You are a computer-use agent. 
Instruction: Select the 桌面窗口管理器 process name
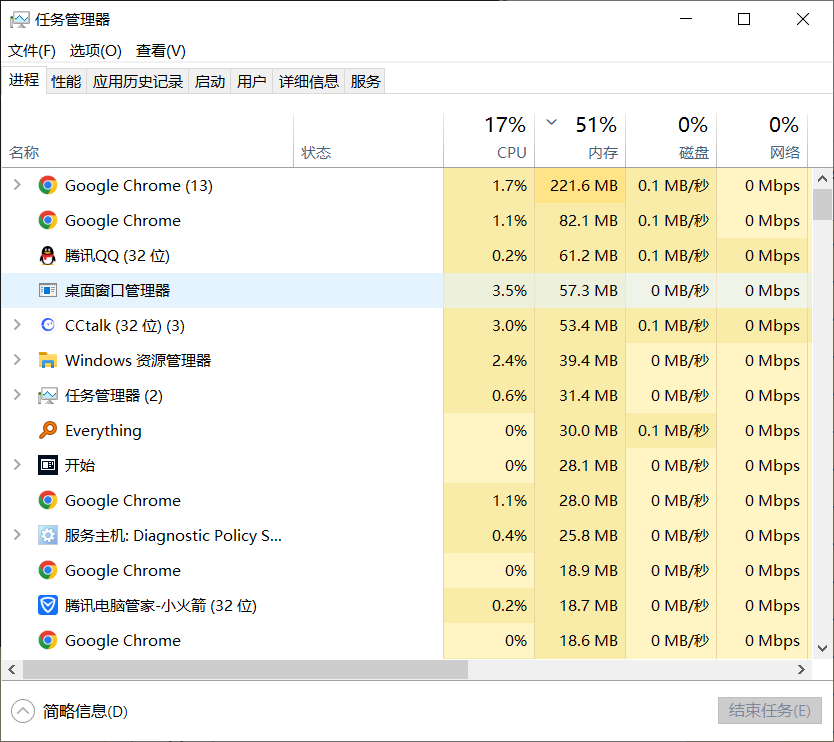[118, 290]
